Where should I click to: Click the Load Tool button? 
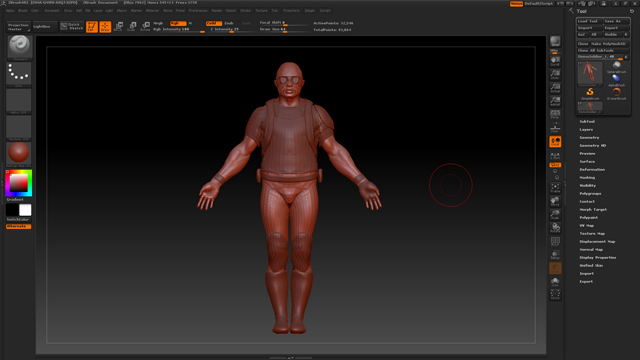[x=589, y=21]
